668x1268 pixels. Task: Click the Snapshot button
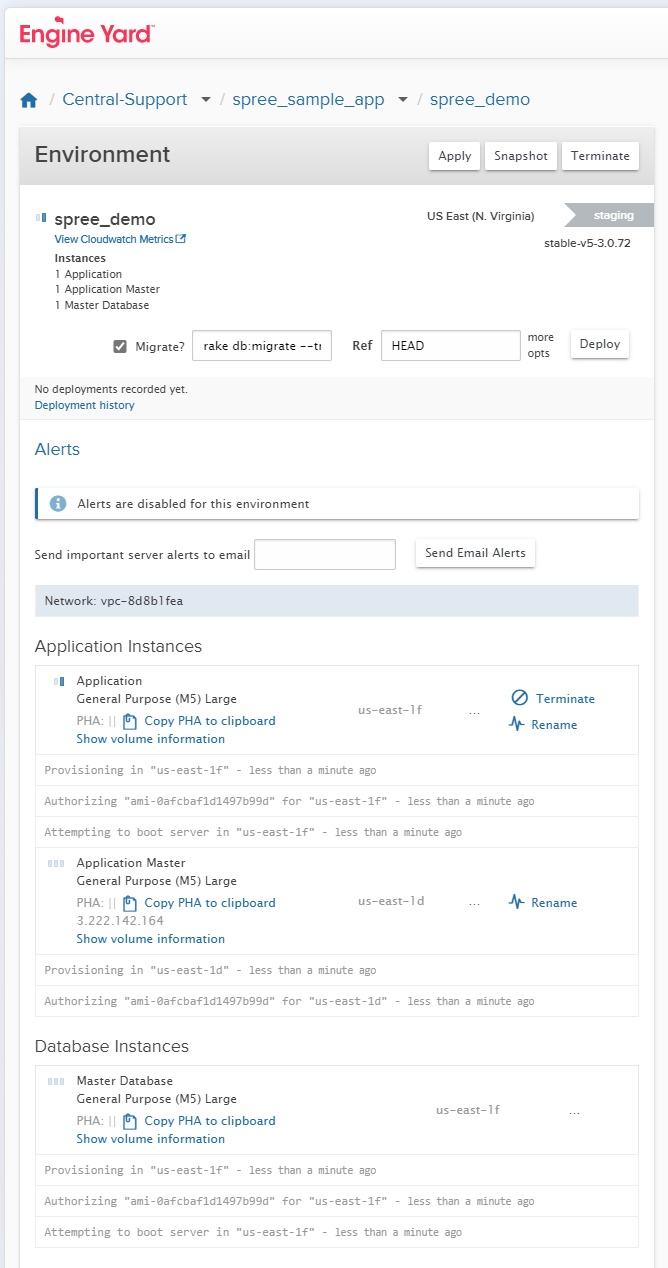[x=520, y=156]
